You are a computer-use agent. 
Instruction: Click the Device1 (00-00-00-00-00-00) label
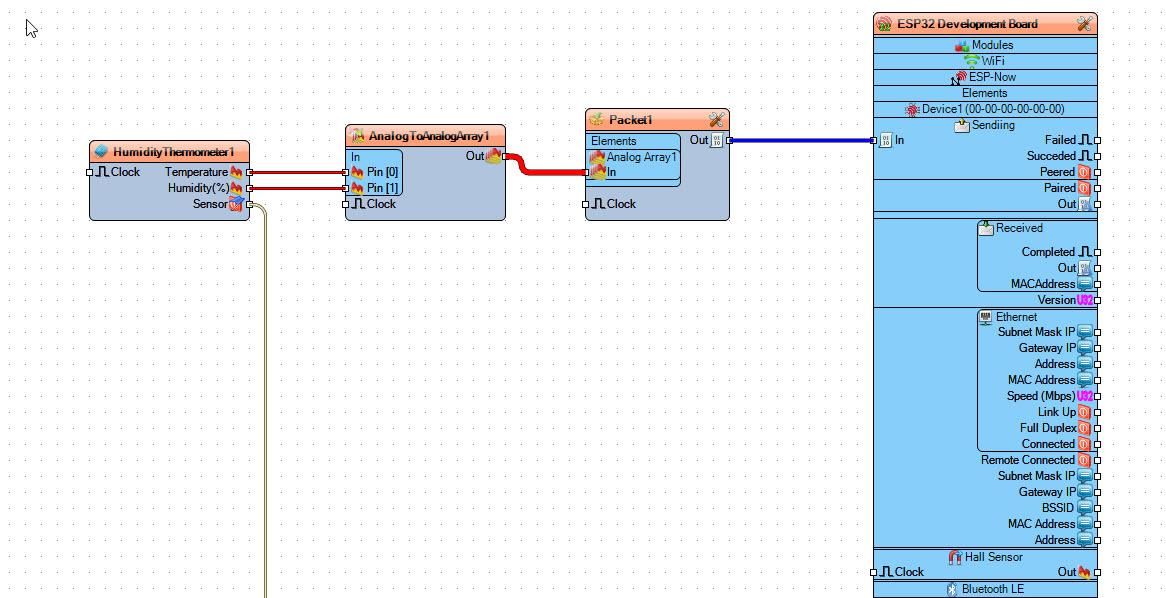[x=993, y=109]
